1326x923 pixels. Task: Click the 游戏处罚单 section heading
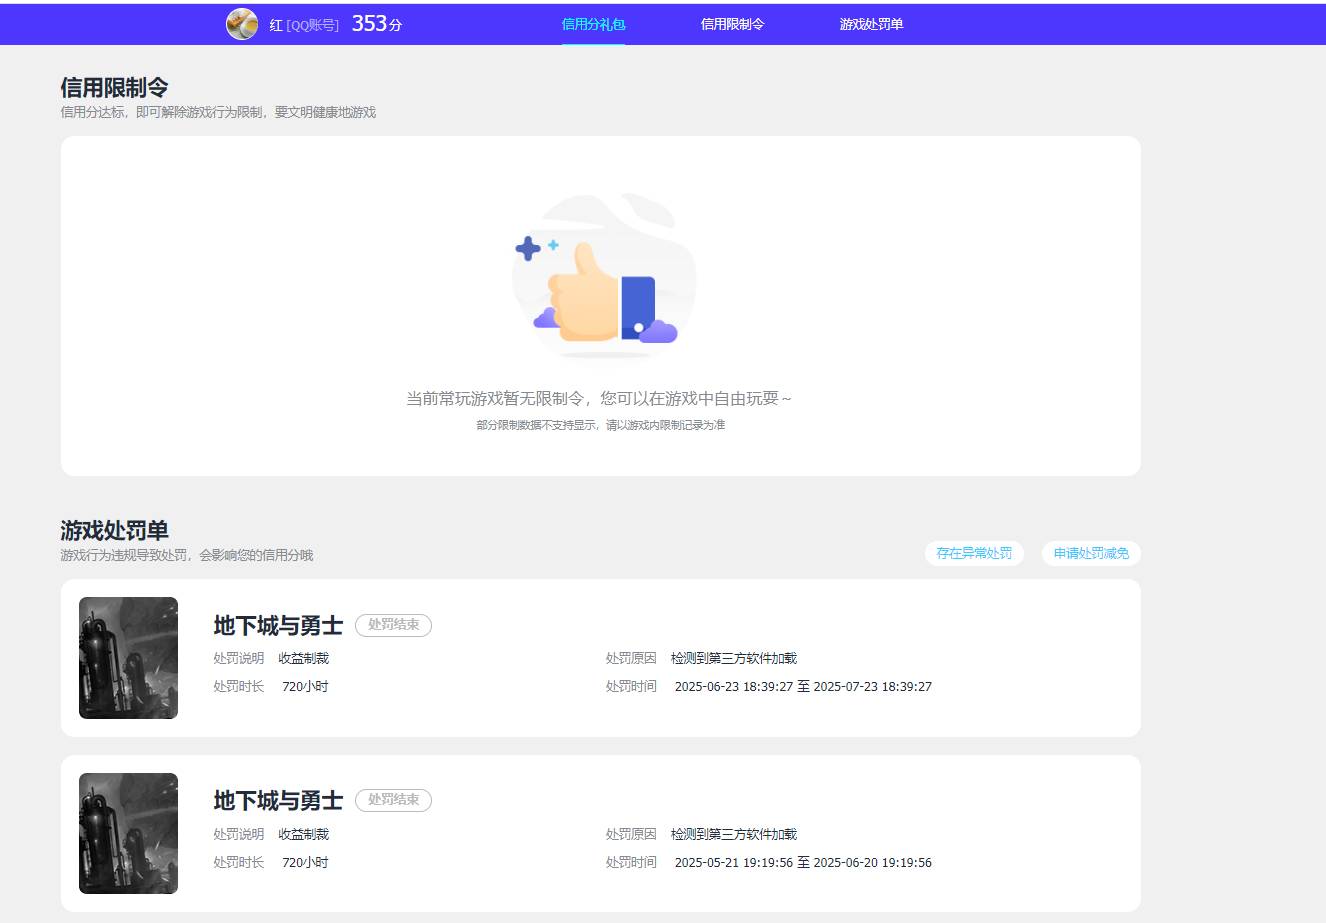pyautogui.click(x=114, y=530)
